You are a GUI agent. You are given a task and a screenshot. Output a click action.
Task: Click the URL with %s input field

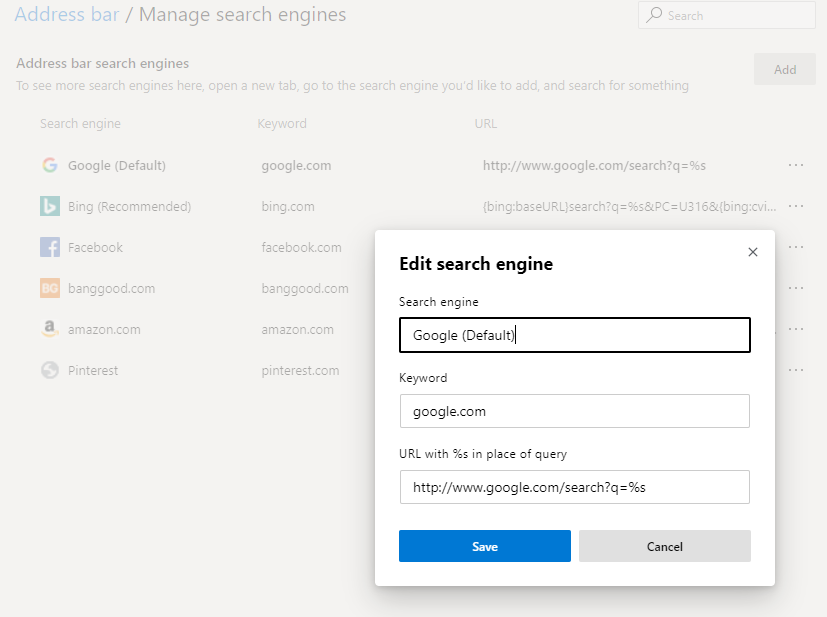(574, 487)
